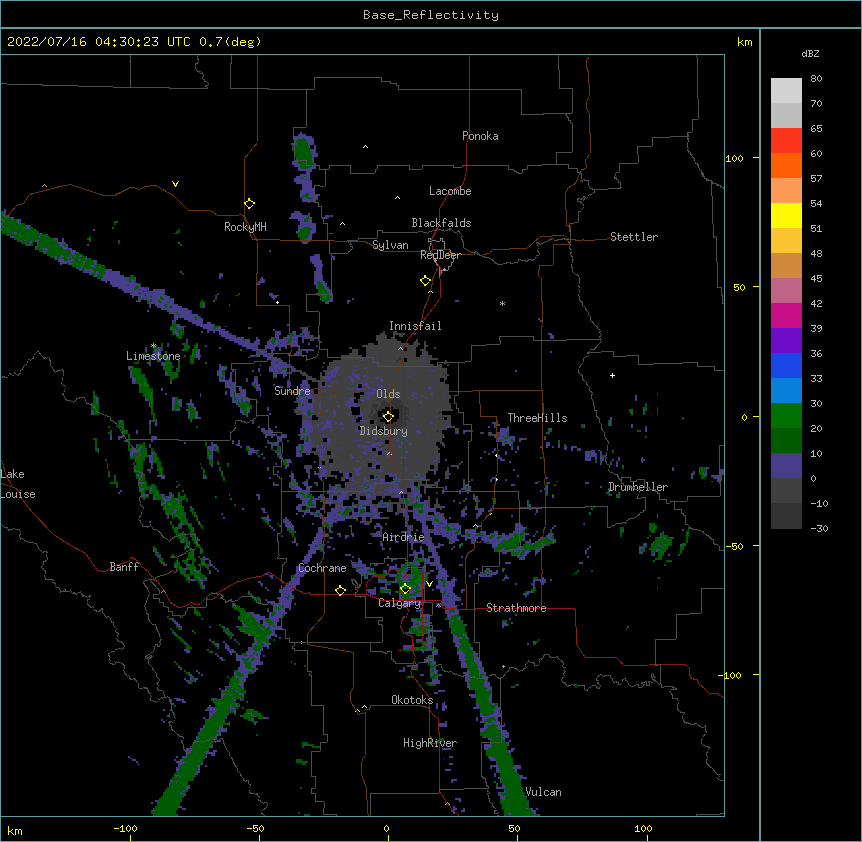Click the km unit label at top-right

tap(745, 42)
